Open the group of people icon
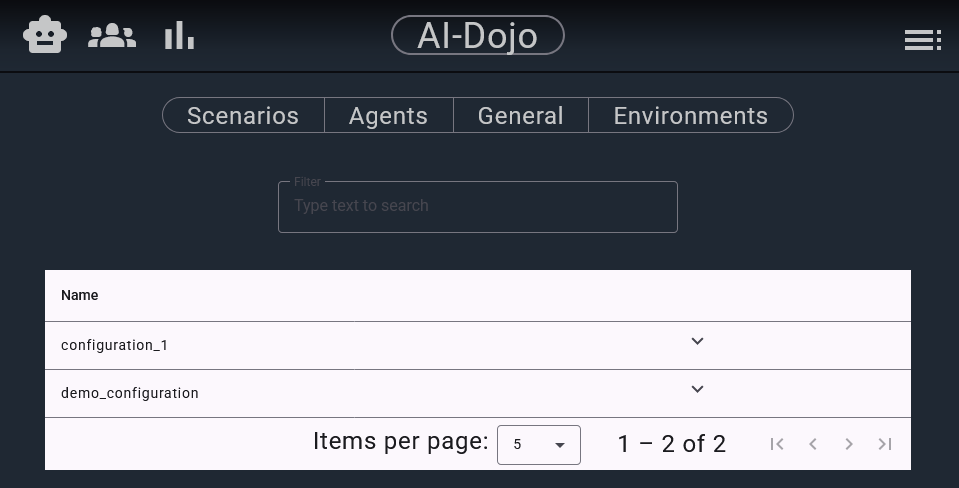Screen dimensions: 959x488 point(112,37)
